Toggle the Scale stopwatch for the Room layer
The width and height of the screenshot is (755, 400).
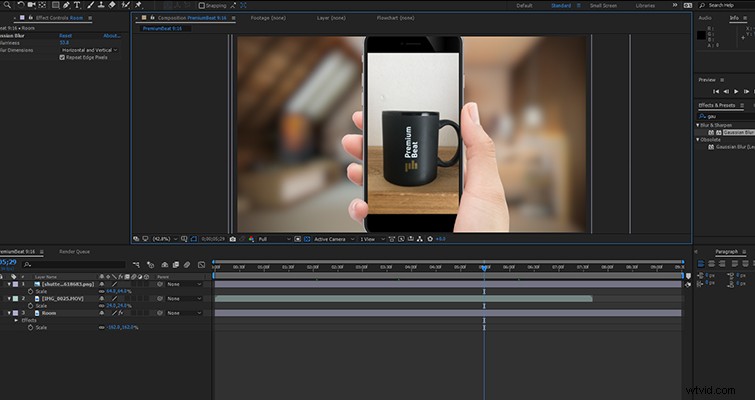(30, 327)
